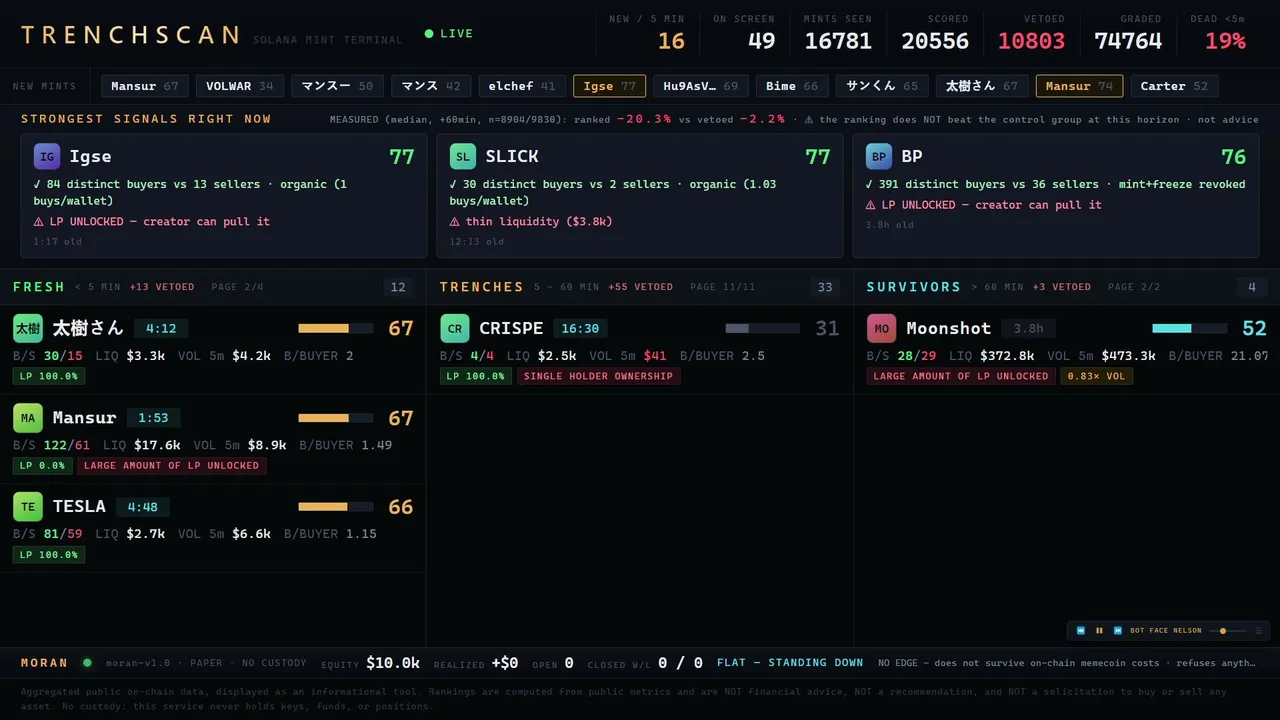Open the SLICK strongest signal card
Viewport: 1280px width, 720px height.
(640, 196)
